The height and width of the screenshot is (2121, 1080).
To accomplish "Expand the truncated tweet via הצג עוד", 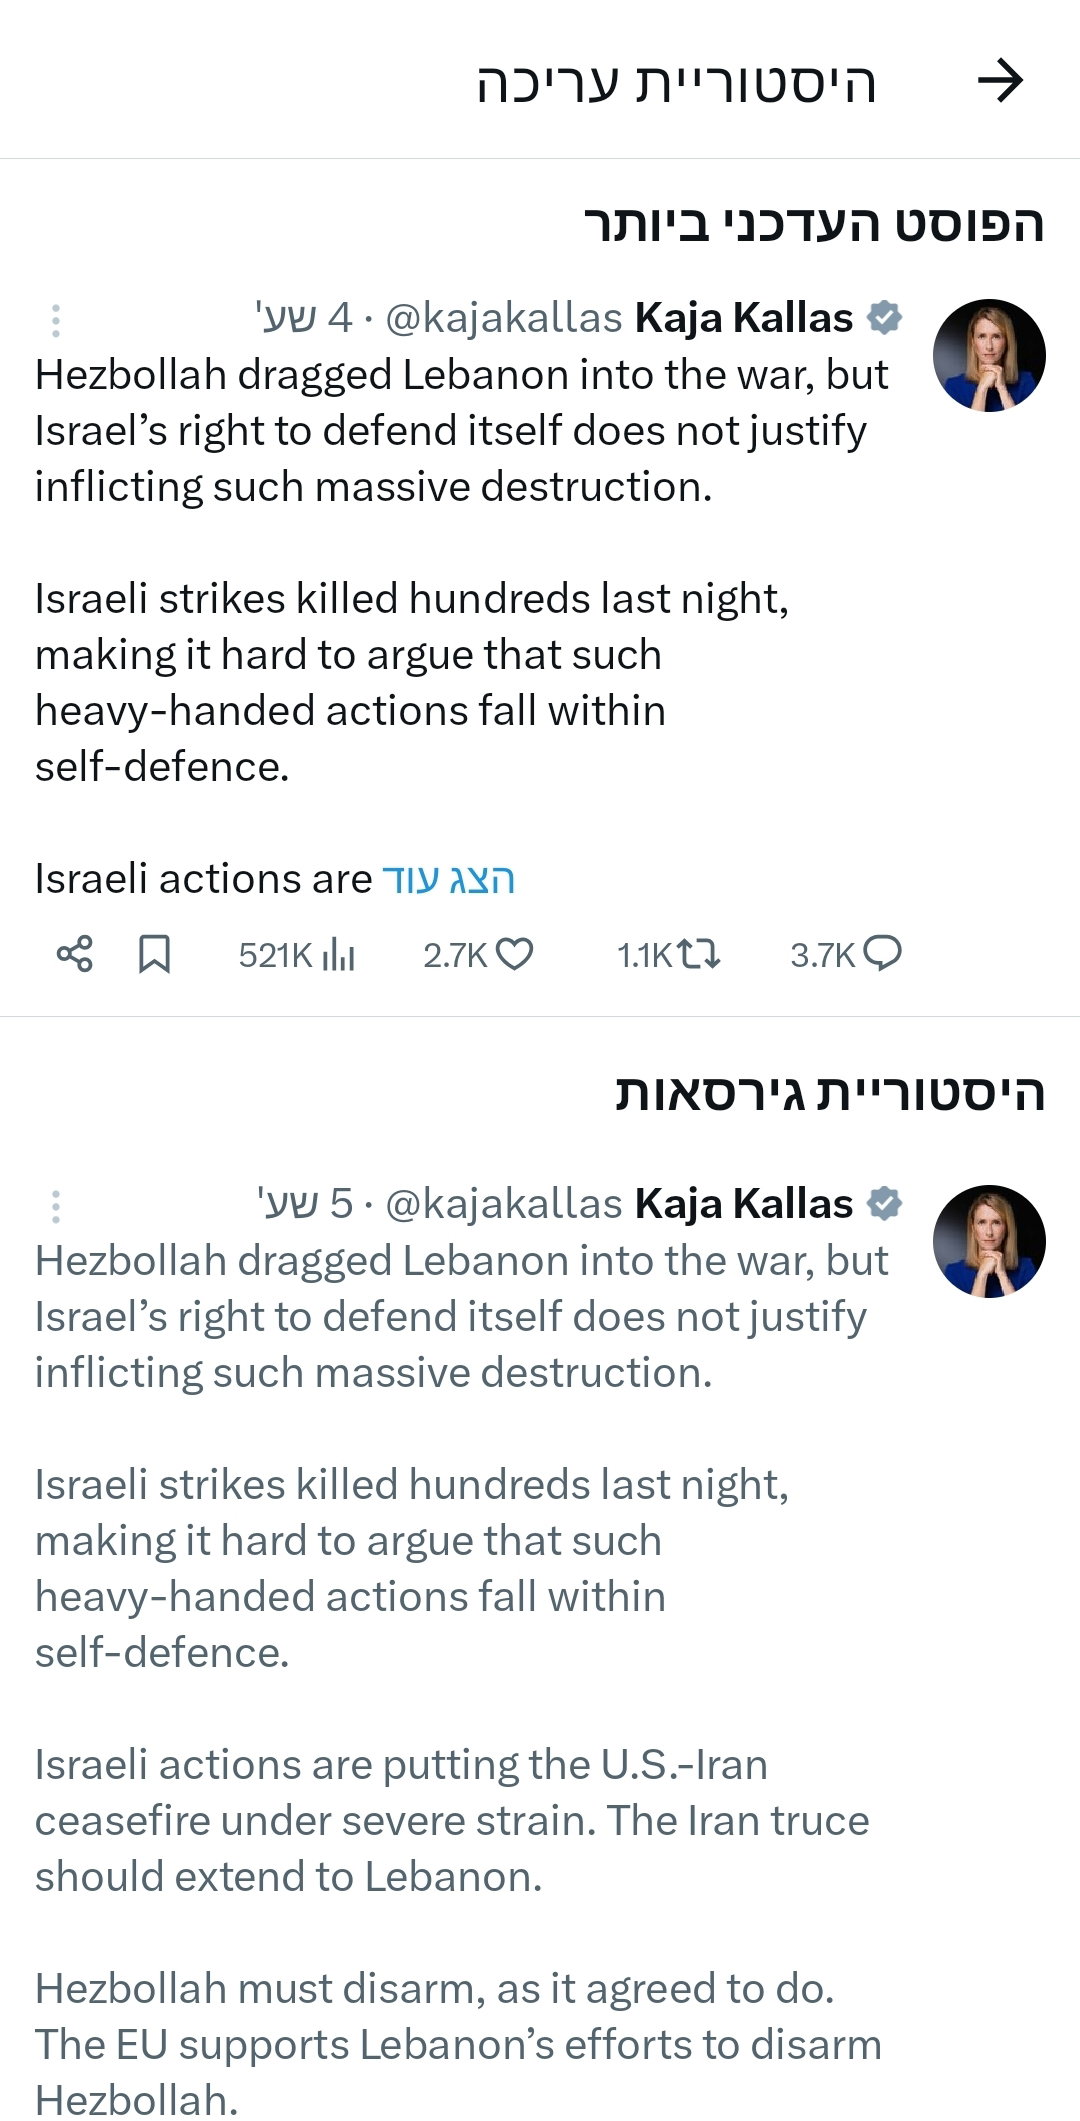I will [x=452, y=880].
